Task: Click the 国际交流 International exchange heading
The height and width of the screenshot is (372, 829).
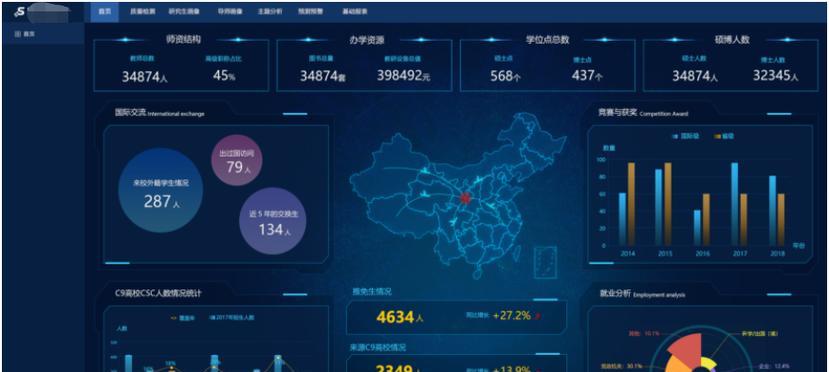Action: [x=160, y=113]
